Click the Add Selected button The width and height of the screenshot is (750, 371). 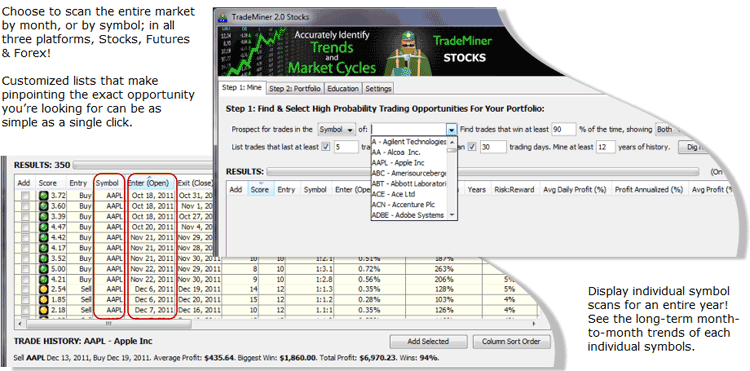click(x=428, y=341)
